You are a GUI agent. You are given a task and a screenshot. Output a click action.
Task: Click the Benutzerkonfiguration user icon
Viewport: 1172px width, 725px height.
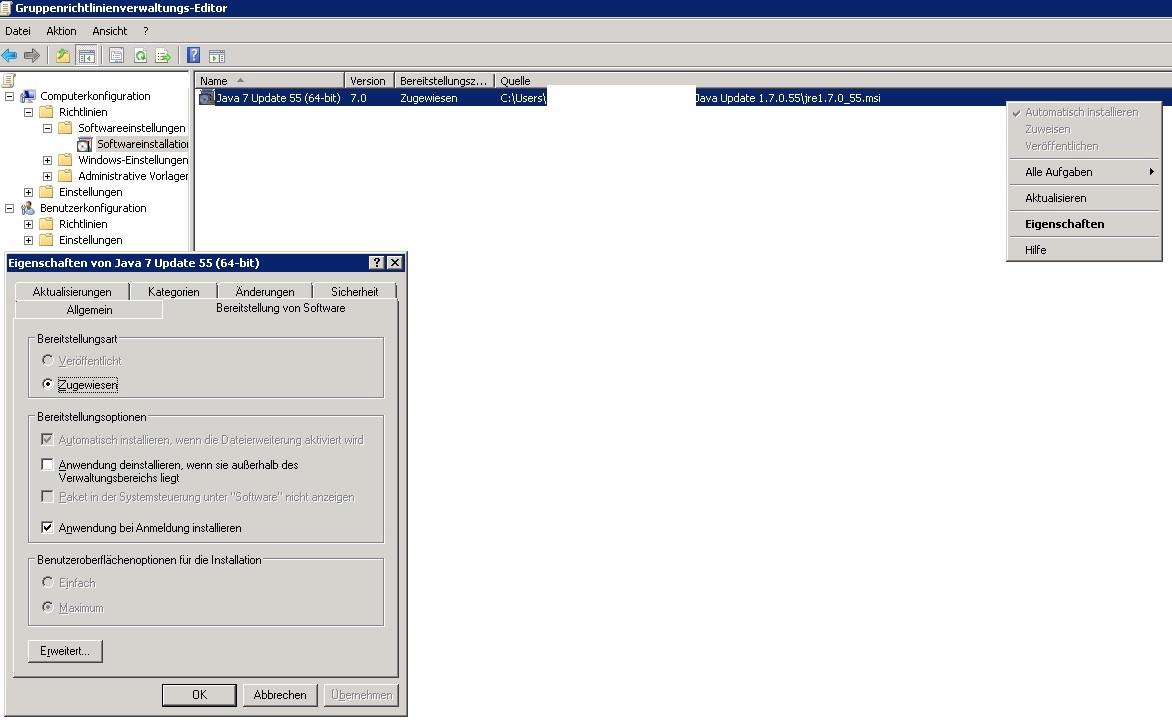click(28, 208)
